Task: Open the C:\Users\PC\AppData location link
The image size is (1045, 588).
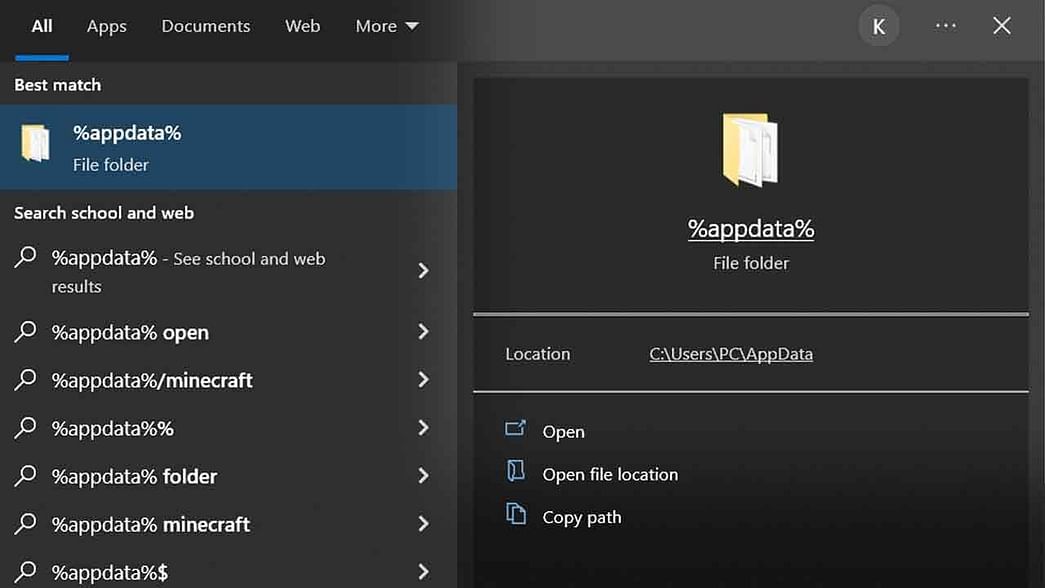Action: point(731,354)
